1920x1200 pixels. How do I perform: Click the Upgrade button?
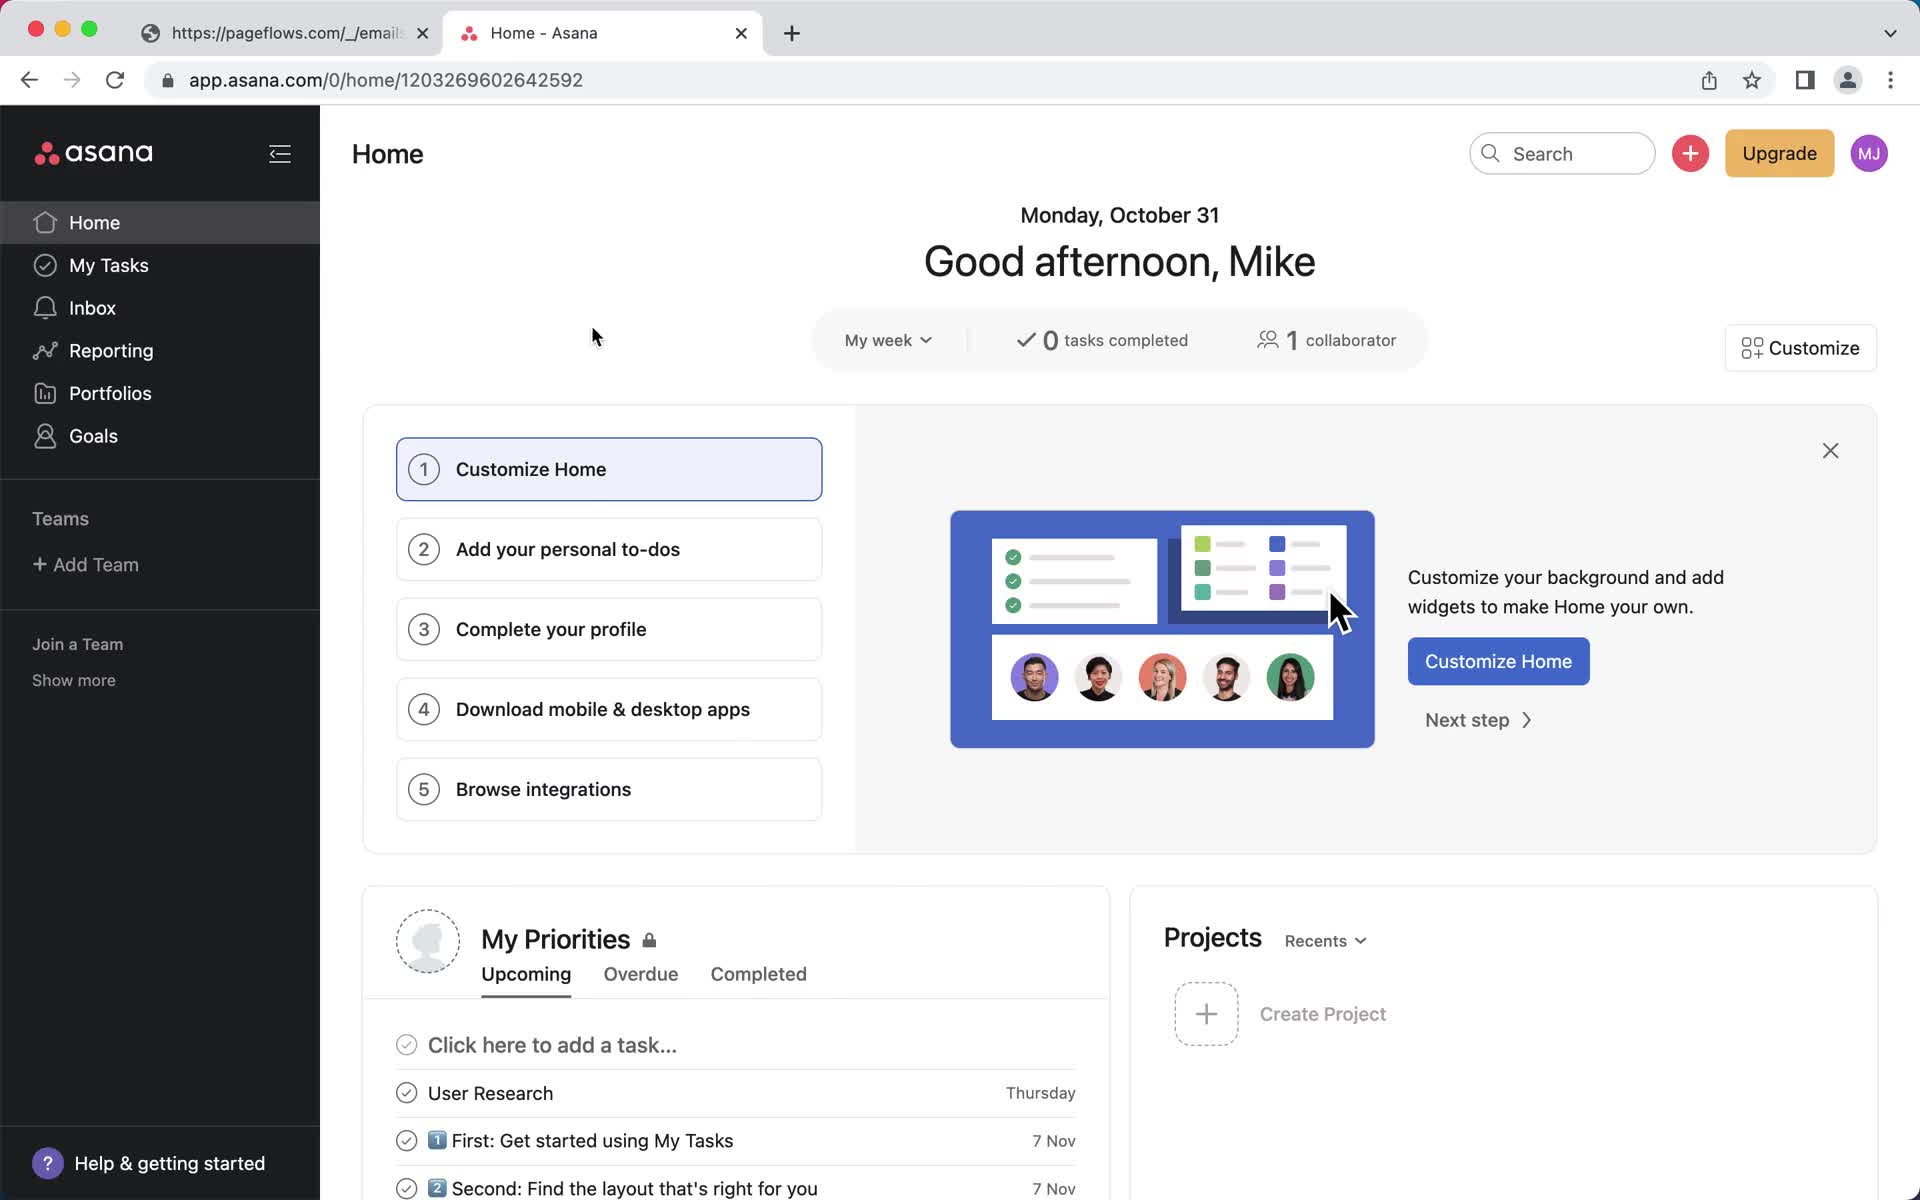[x=1779, y=153]
